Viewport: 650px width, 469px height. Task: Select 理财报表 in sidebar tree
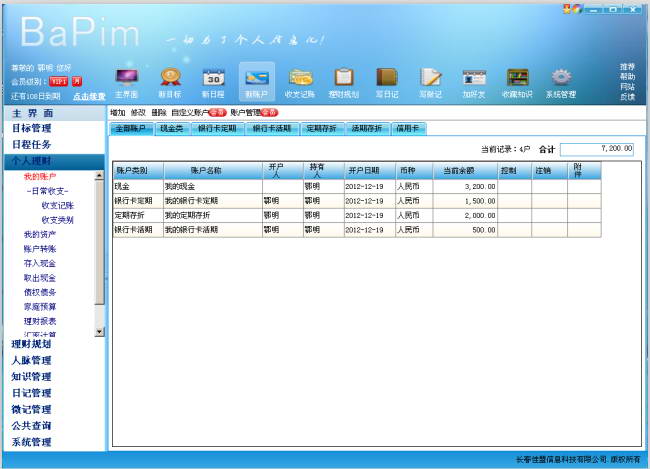(40, 321)
